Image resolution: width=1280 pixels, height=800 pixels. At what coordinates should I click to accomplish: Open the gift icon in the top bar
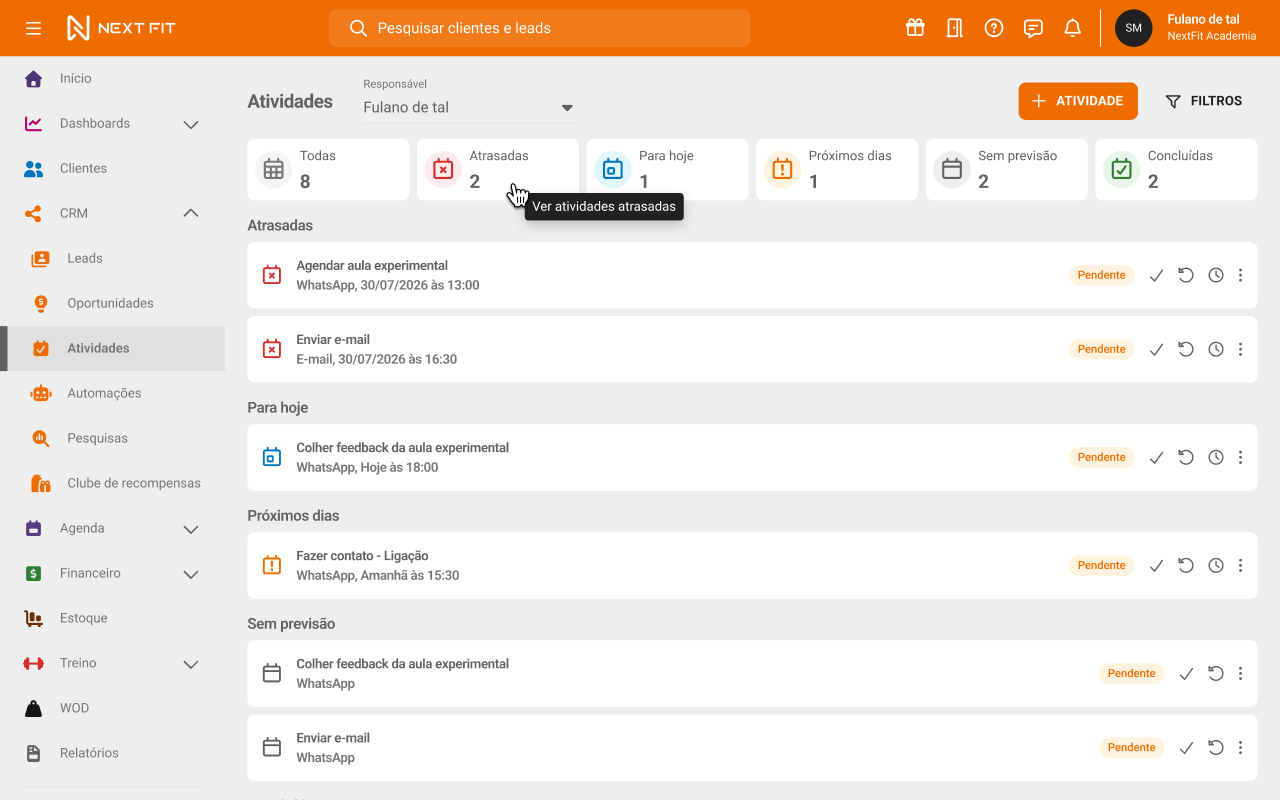915,28
